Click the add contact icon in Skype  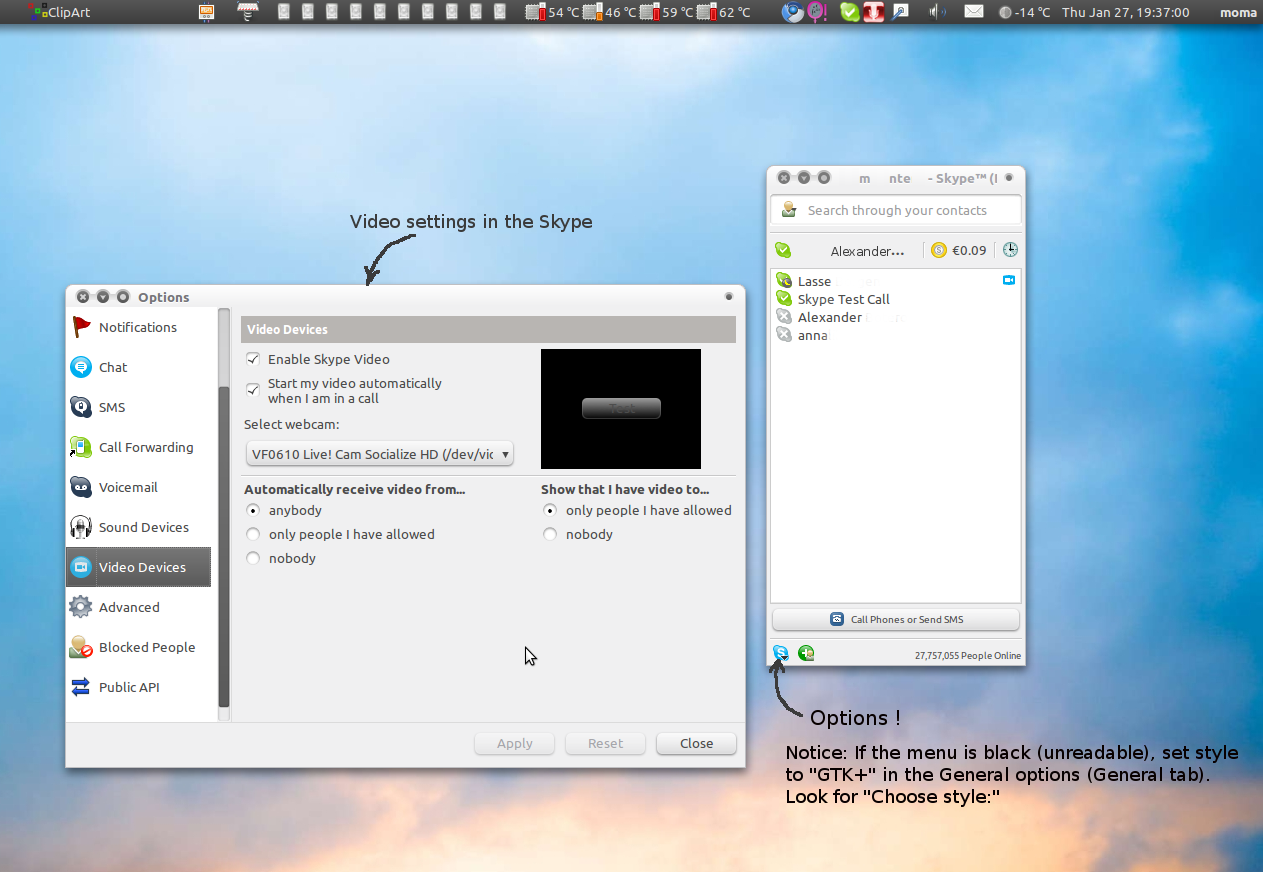tap(806, 654)
